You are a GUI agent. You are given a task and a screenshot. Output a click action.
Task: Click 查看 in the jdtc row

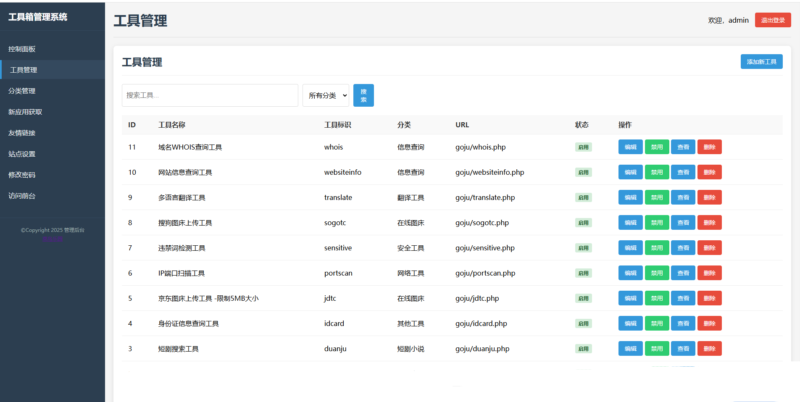pyautogui.click(x=683, y=298)
